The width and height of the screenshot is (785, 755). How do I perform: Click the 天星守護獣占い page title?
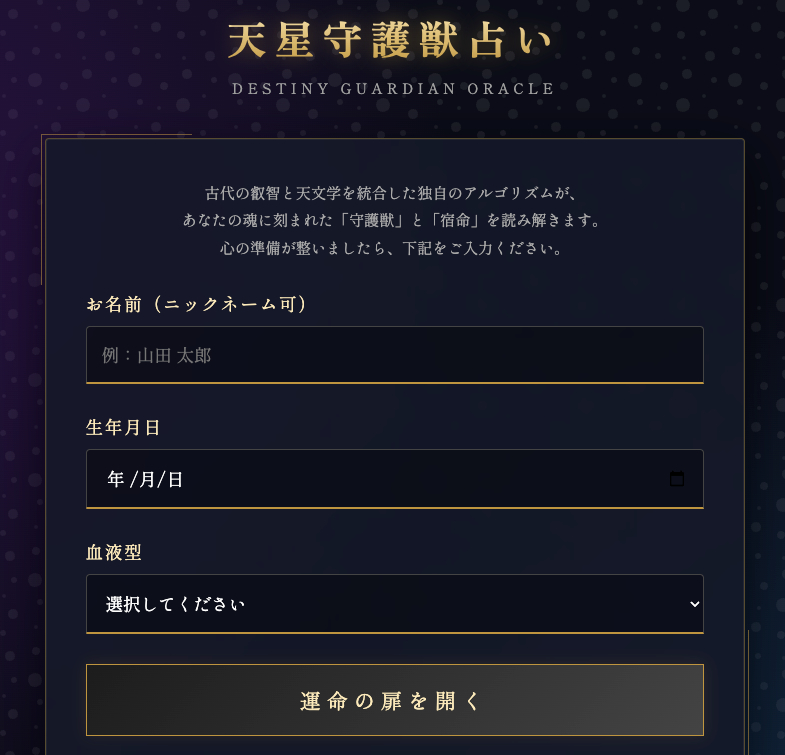tap(390, 42)
